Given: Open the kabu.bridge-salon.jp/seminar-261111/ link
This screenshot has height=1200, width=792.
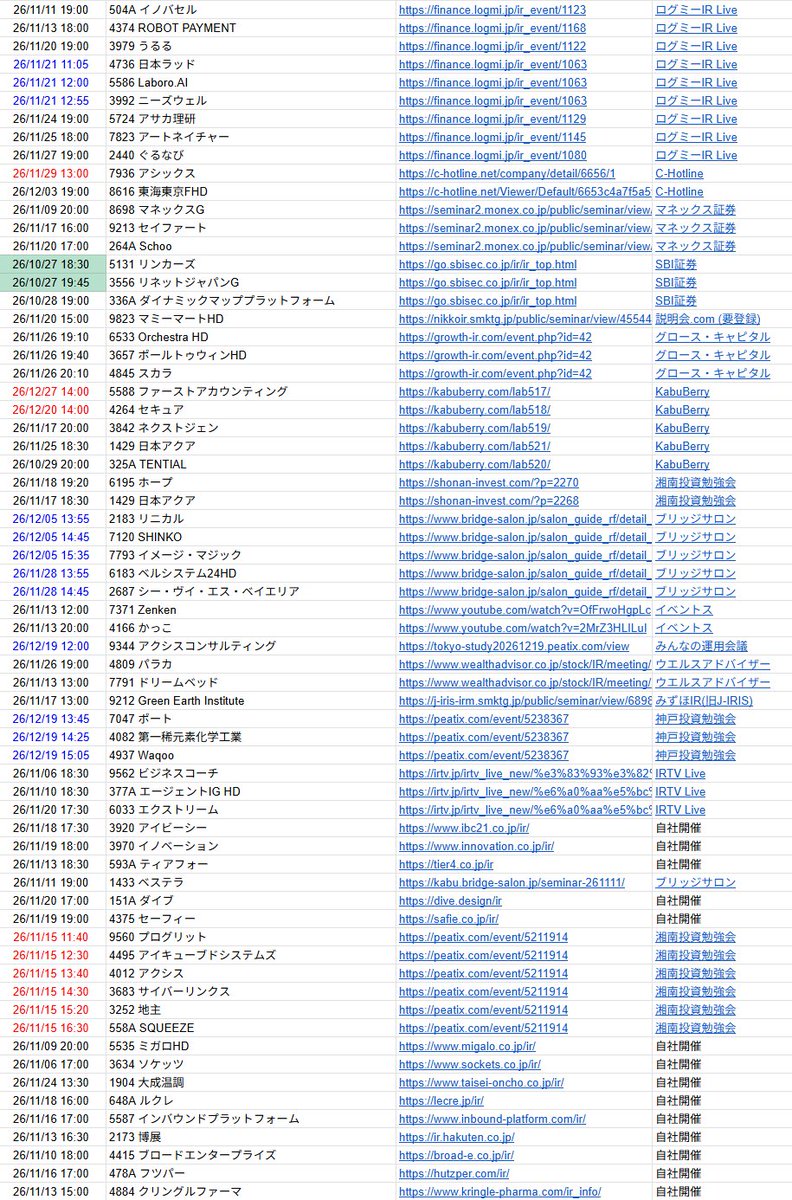Looking at the screenshot, I should tap(512, 883).
